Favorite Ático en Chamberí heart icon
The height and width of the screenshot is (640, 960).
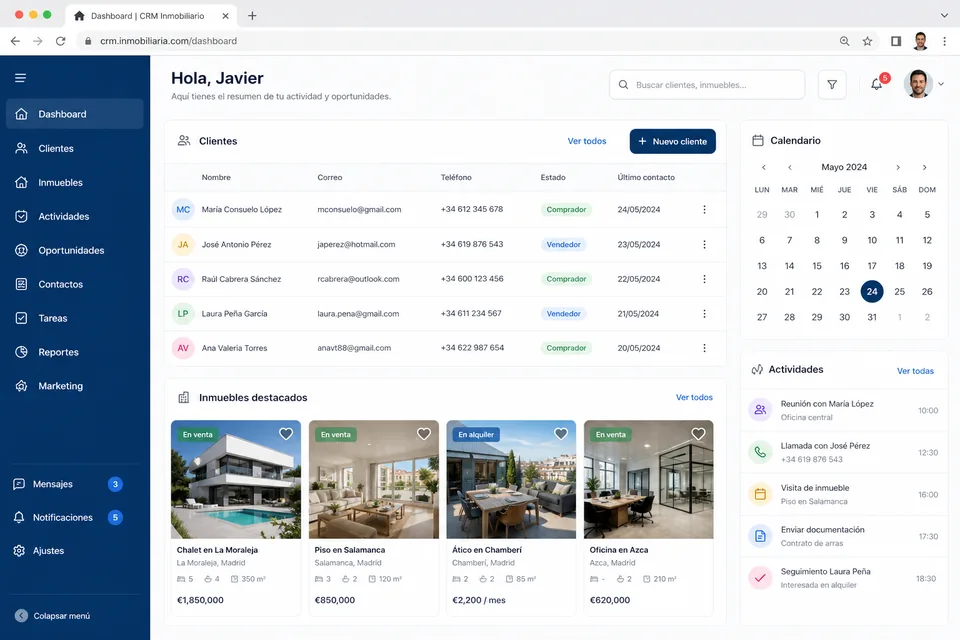pos(561,434)
